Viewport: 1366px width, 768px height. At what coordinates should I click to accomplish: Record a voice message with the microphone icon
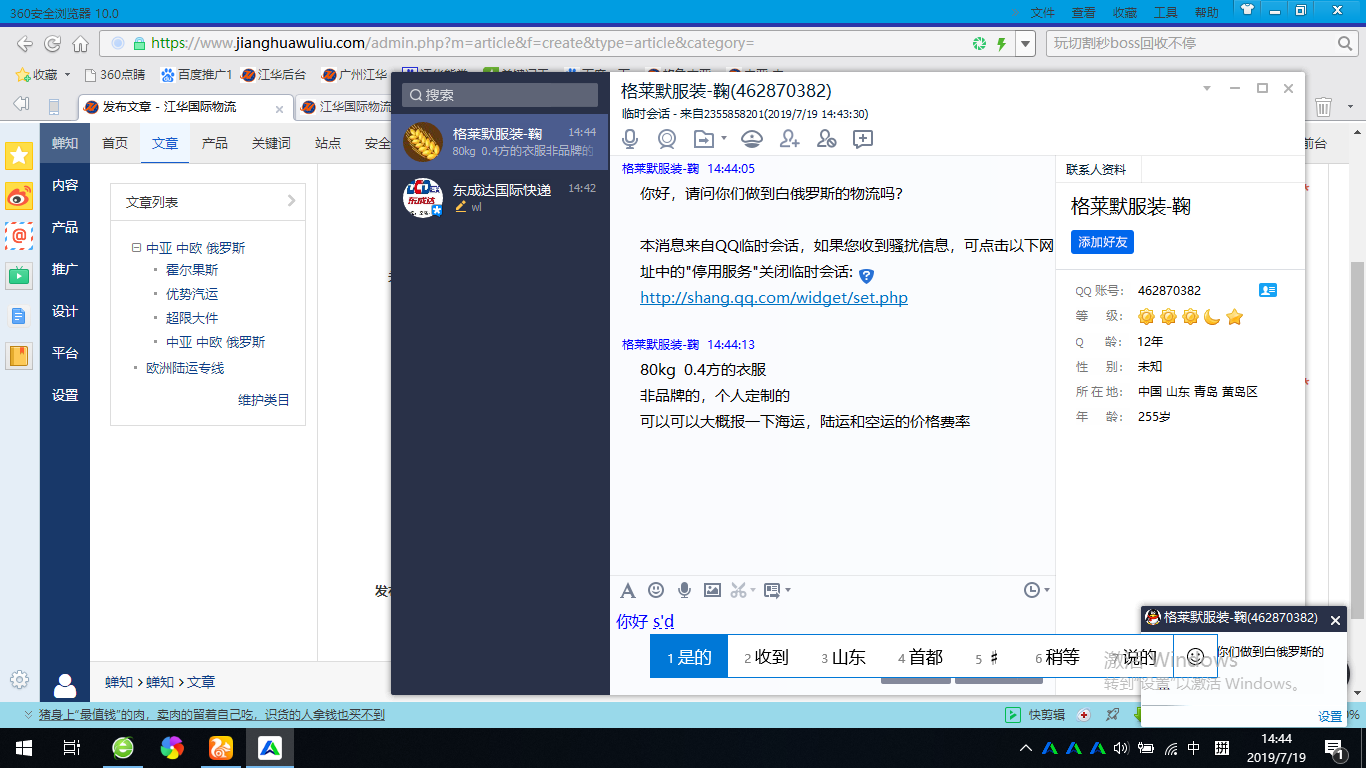[x=684, y=590]
